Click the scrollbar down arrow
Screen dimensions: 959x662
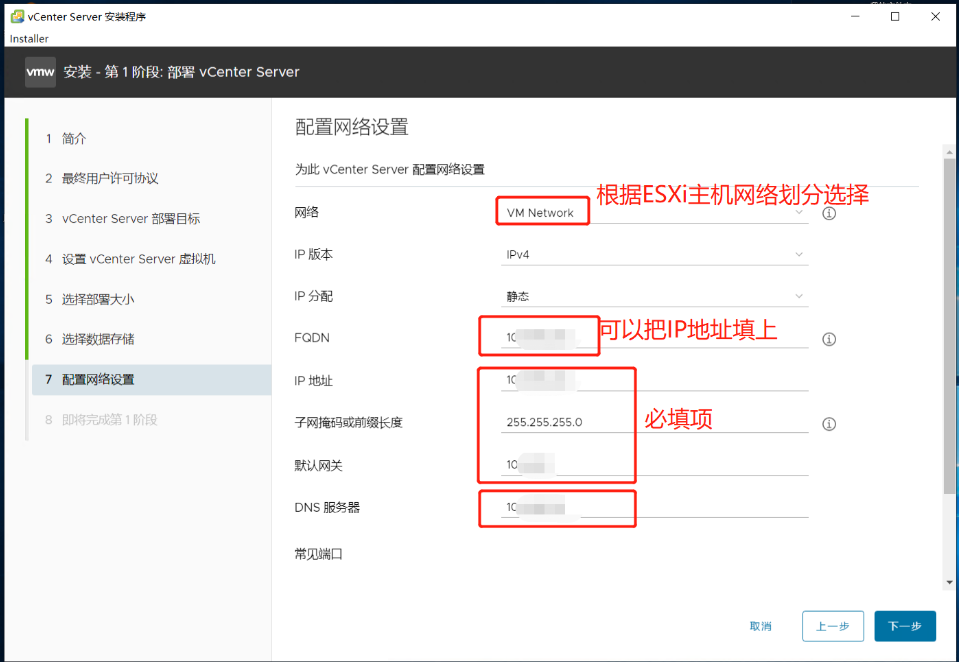(949, 582)
